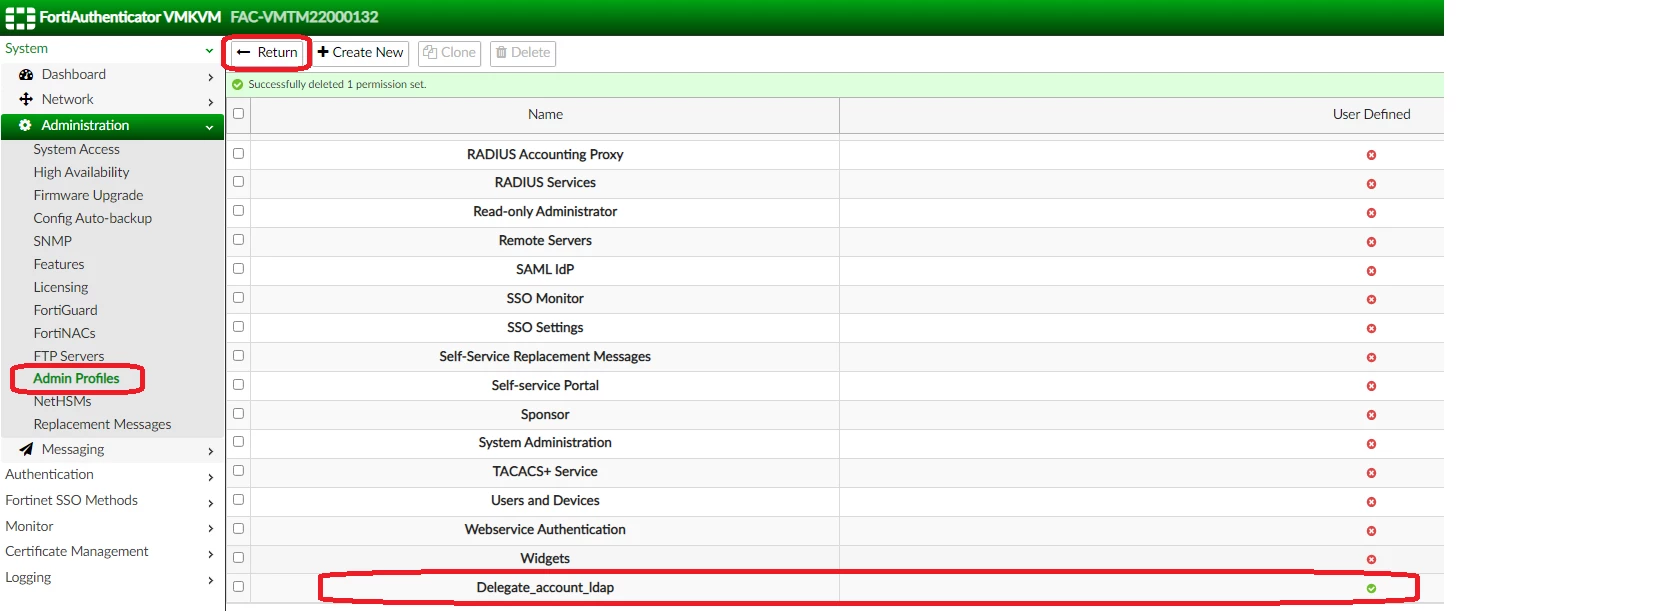Click Create New button

(x=361, y=53)
